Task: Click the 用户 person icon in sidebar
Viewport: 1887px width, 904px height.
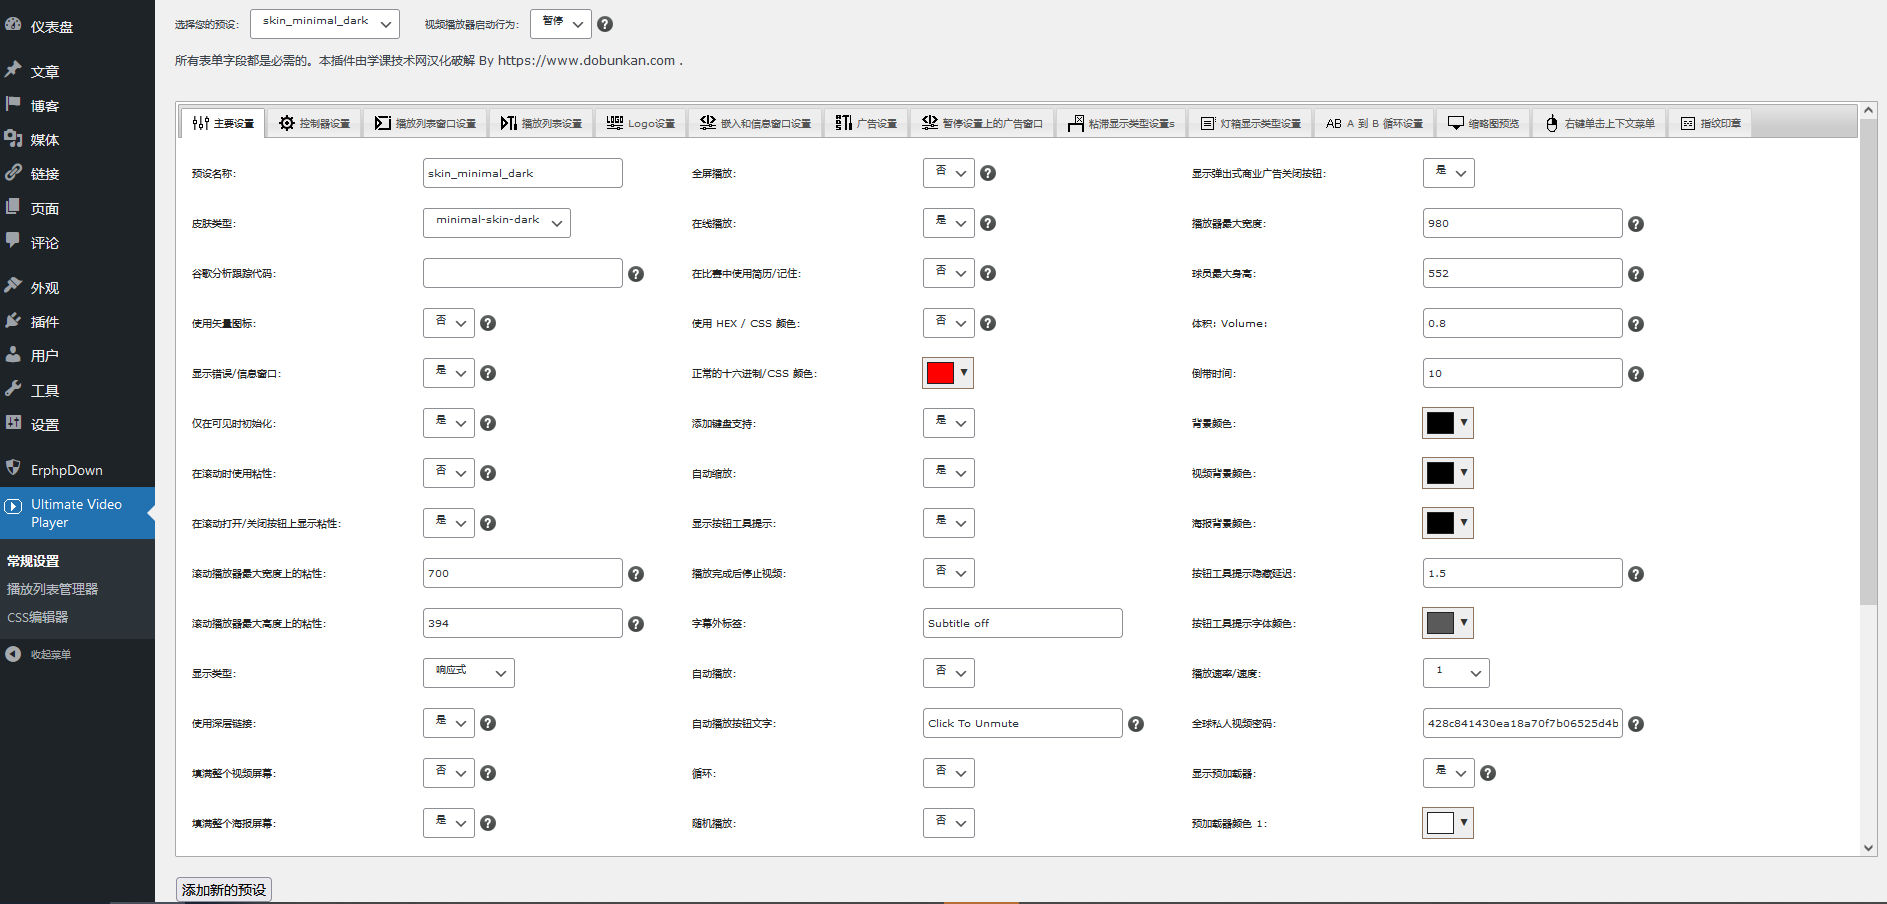Action: tap(13, 354)
